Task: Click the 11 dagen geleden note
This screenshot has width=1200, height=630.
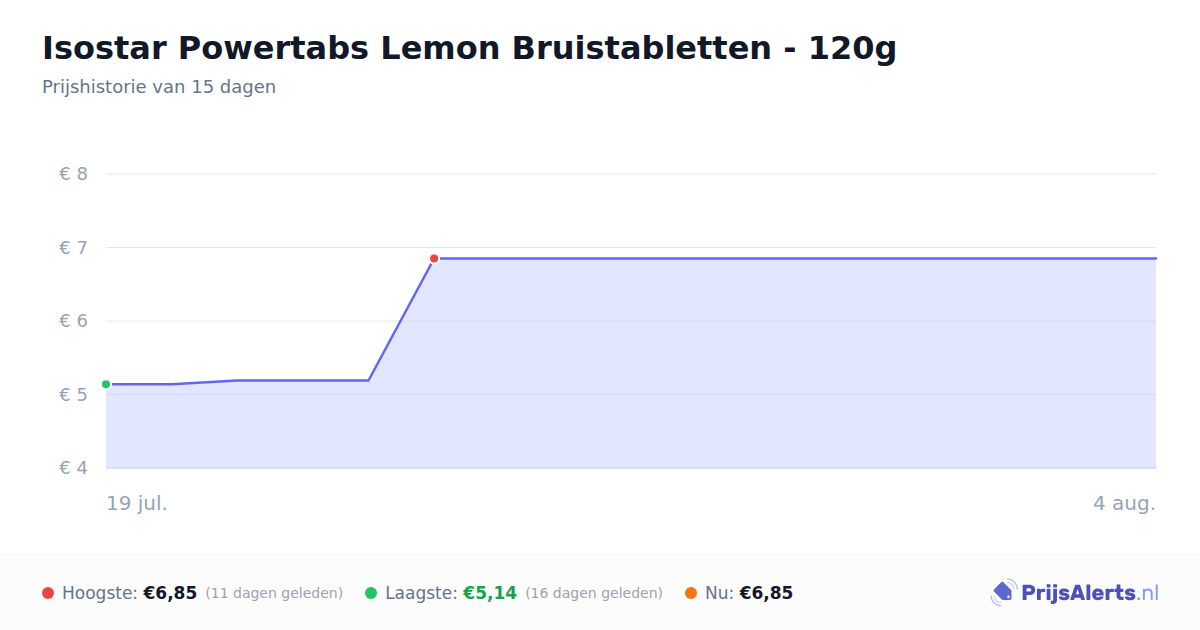Action: click(274, 593)
